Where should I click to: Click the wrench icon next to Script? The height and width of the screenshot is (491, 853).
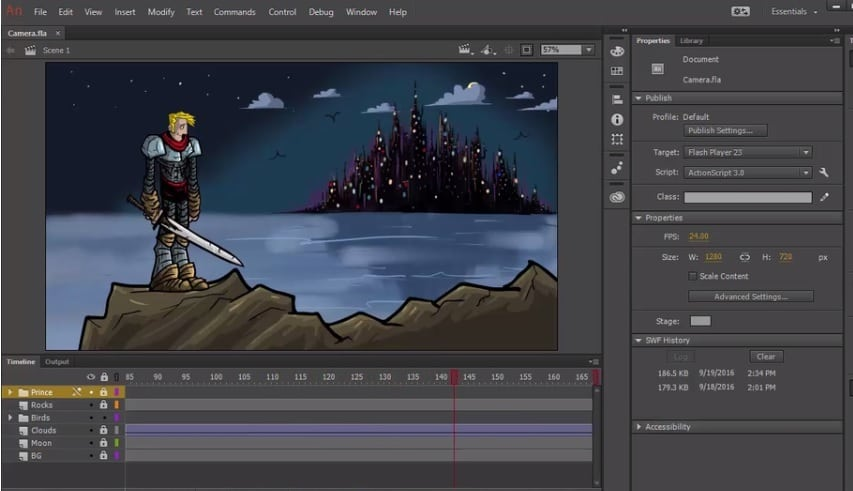[x=824, y=172]
